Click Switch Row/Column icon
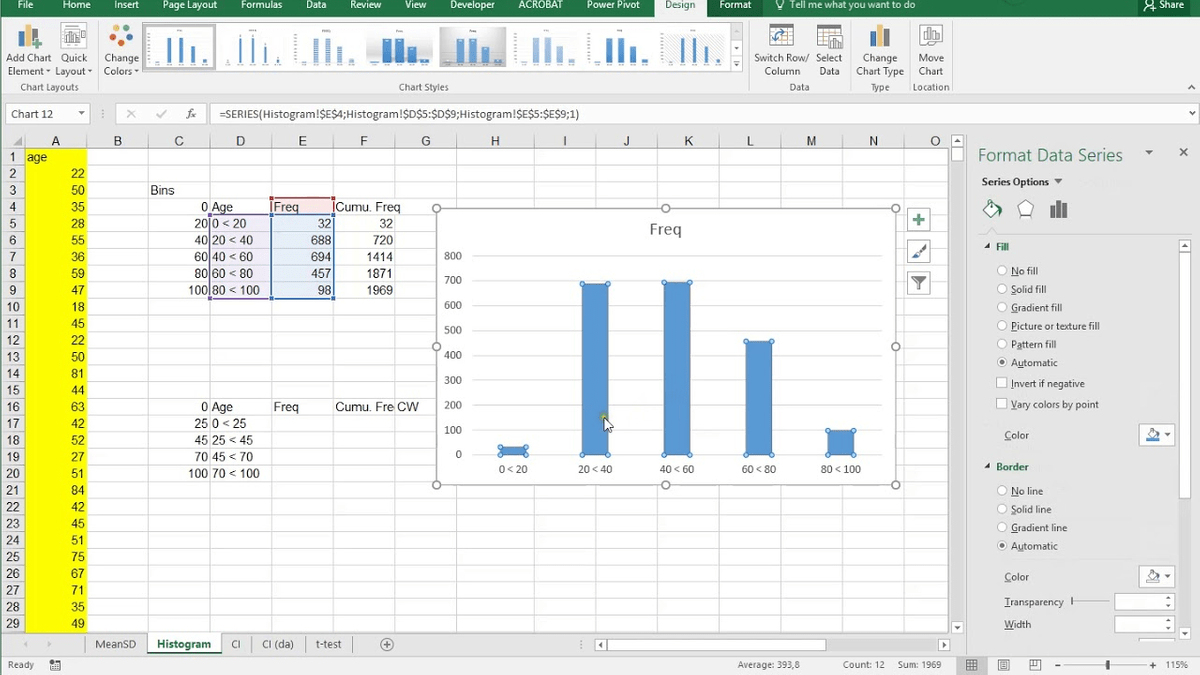Image resolution: width=1200 pixels, height=675 pixels. click(781, 38)
